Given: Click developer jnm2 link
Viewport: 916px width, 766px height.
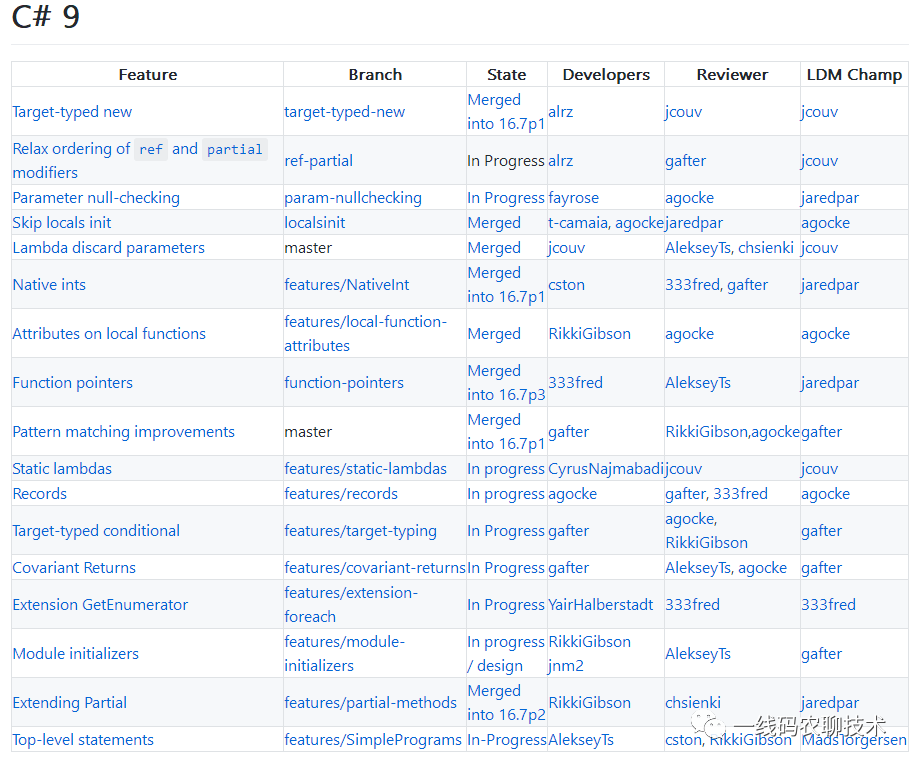Looking at the screenshot, I should click(565, 666).
